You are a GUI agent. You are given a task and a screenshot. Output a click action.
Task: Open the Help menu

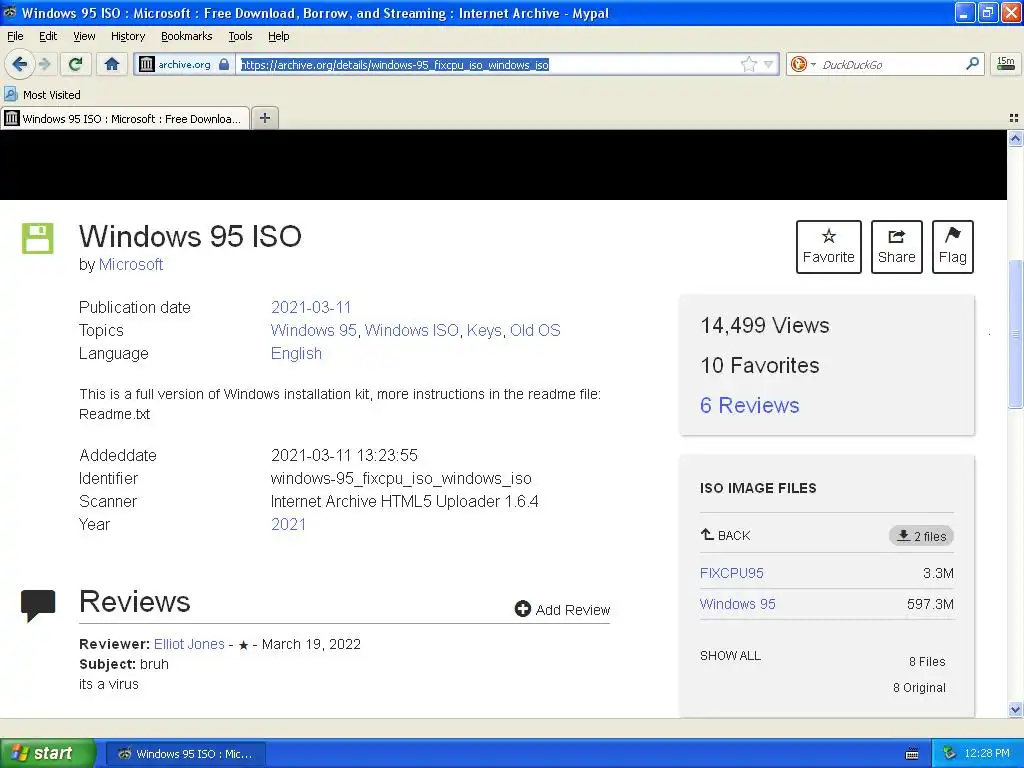[x=278, y=36]
